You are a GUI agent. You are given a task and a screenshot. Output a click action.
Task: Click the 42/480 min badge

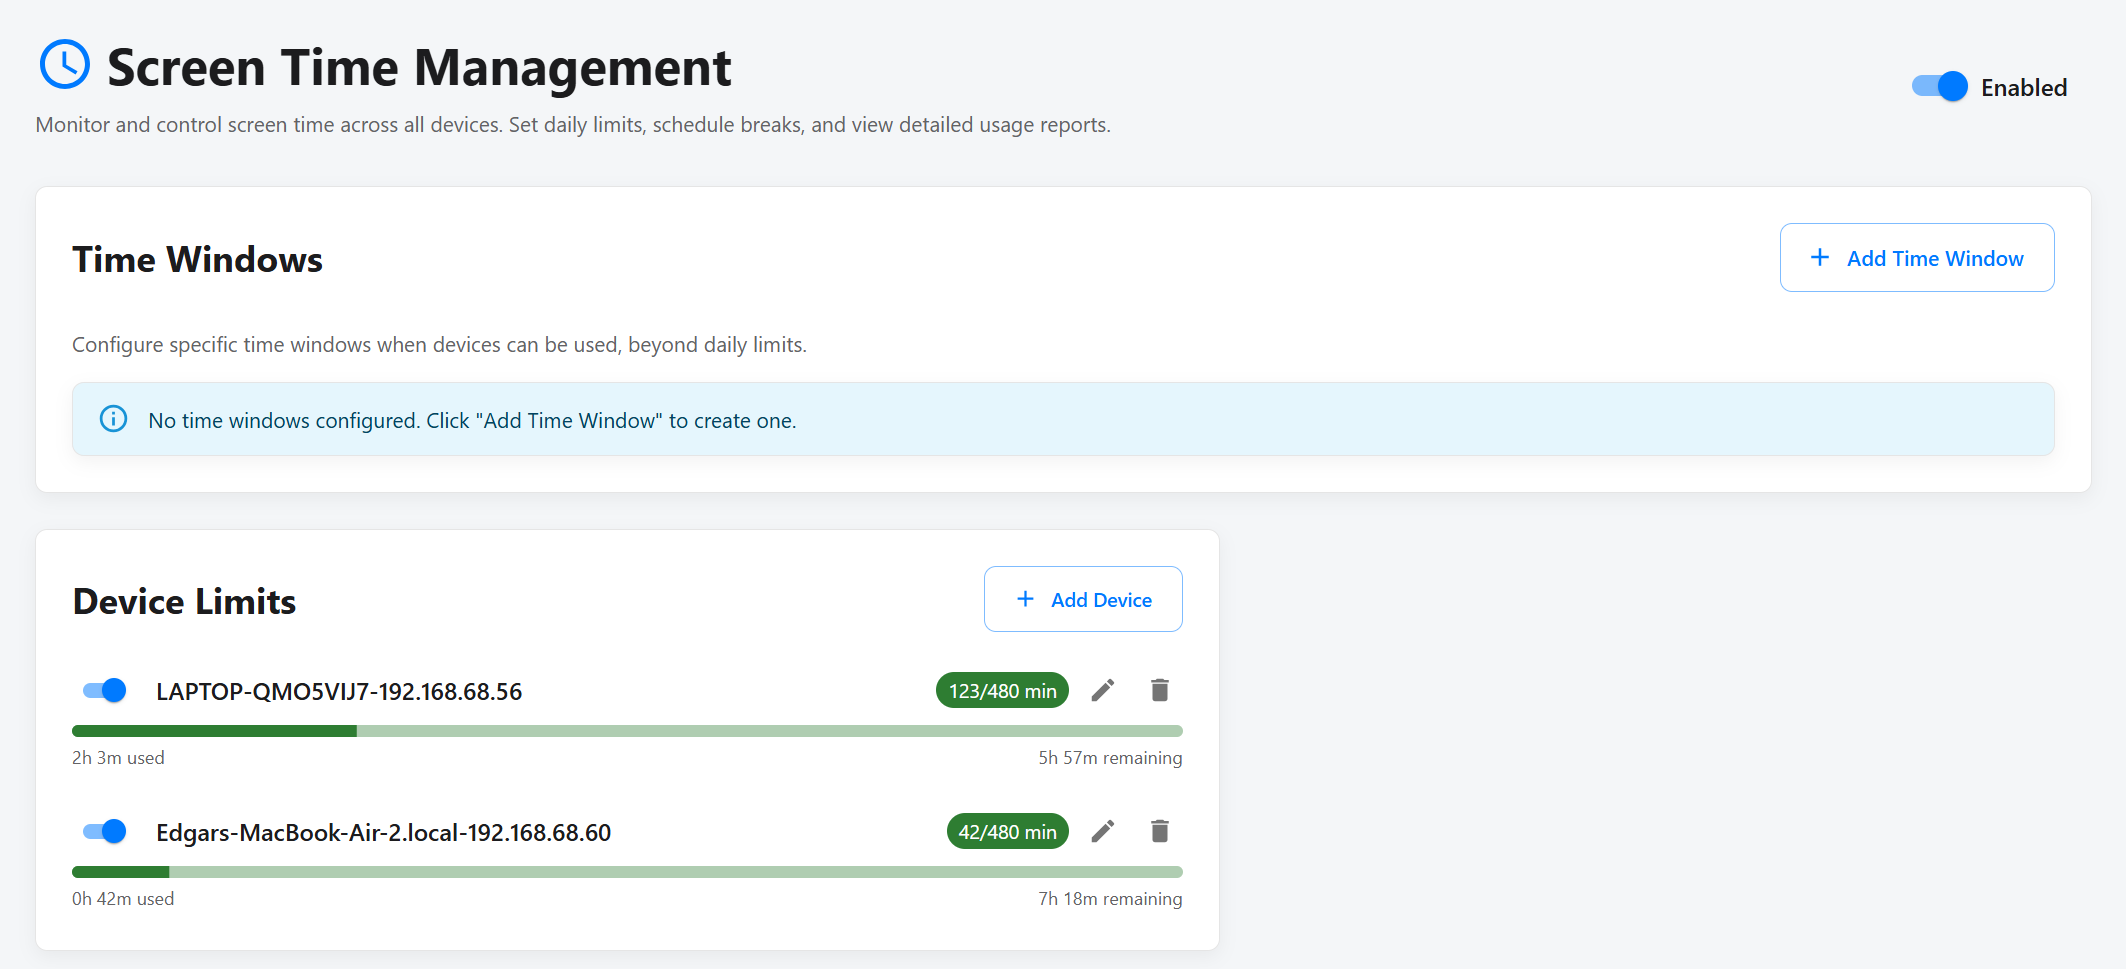(x=1006, y=831)
